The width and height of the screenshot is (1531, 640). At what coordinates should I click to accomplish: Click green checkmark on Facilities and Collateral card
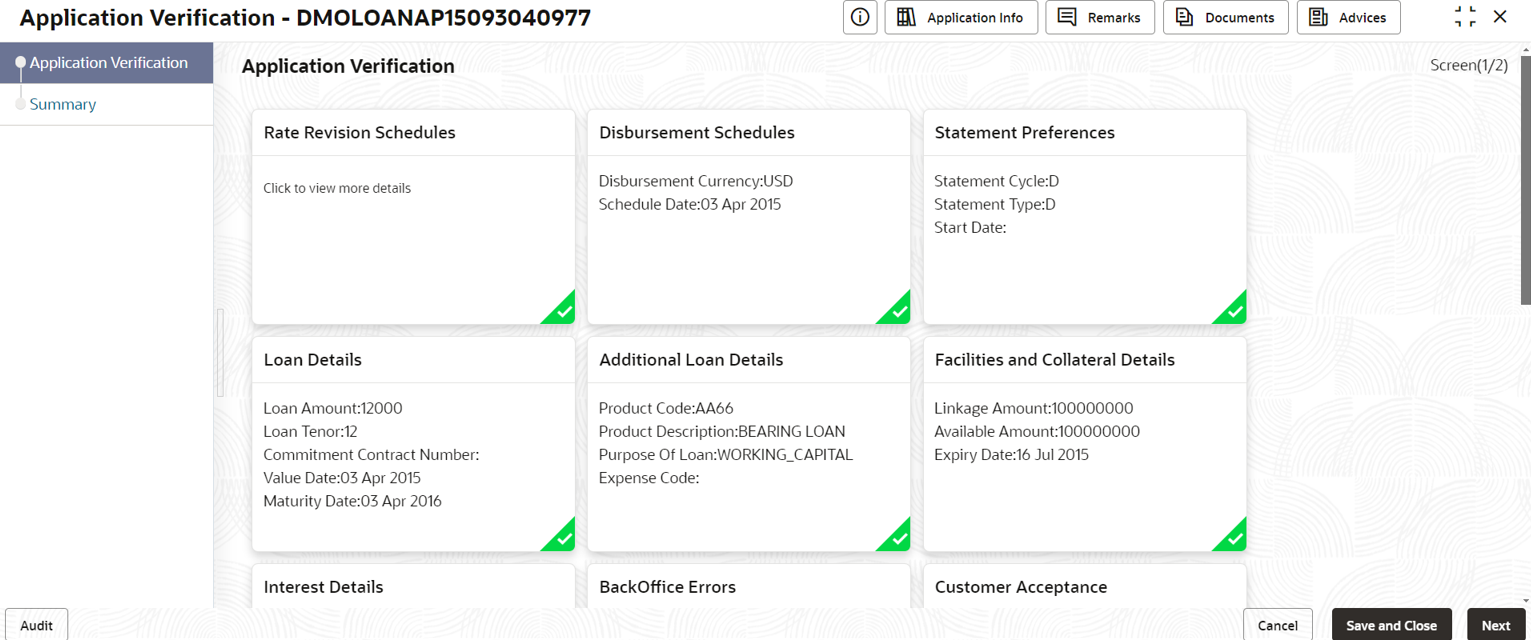[x=1230, y=535]
